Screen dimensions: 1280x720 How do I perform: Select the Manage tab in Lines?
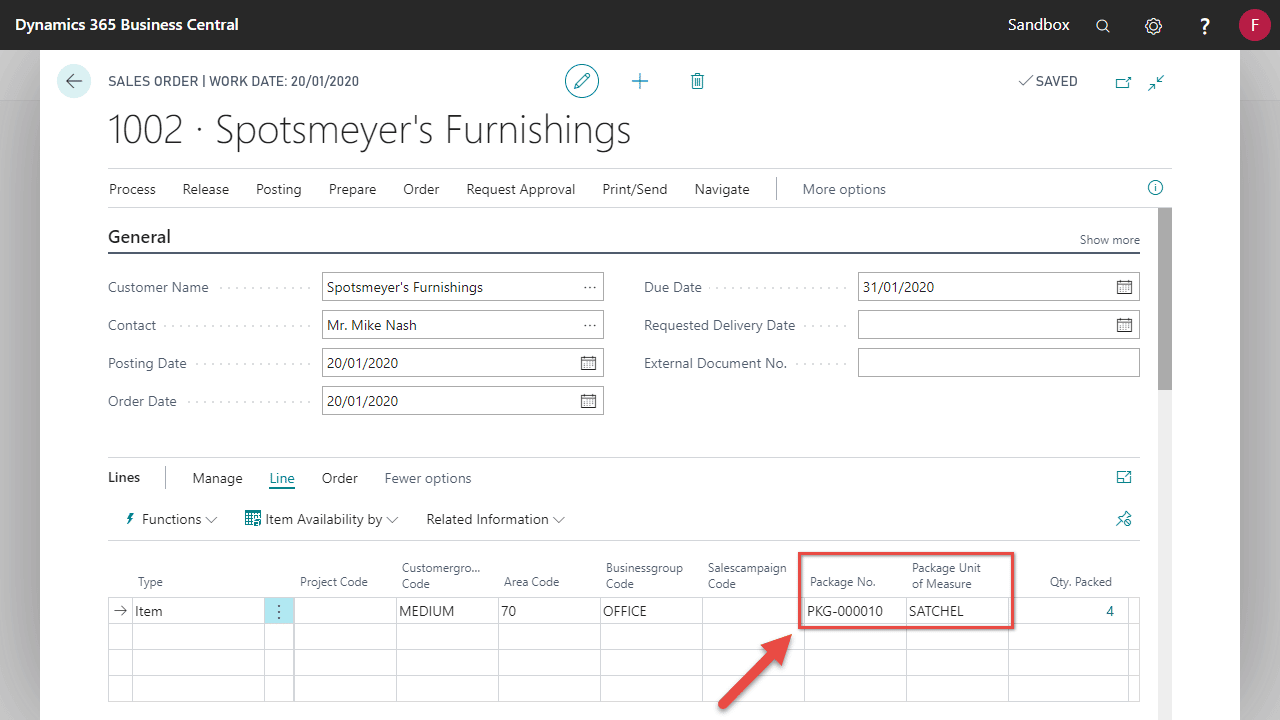217,478
